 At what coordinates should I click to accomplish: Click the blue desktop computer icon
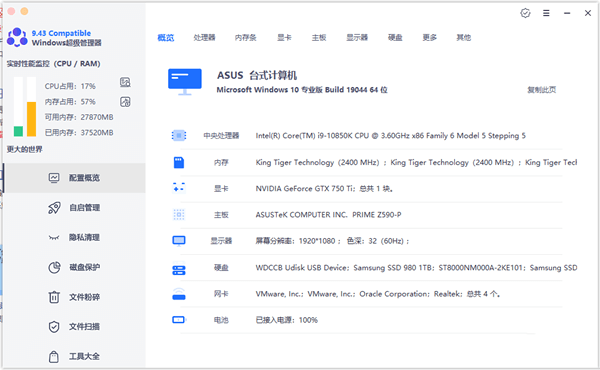185,81
